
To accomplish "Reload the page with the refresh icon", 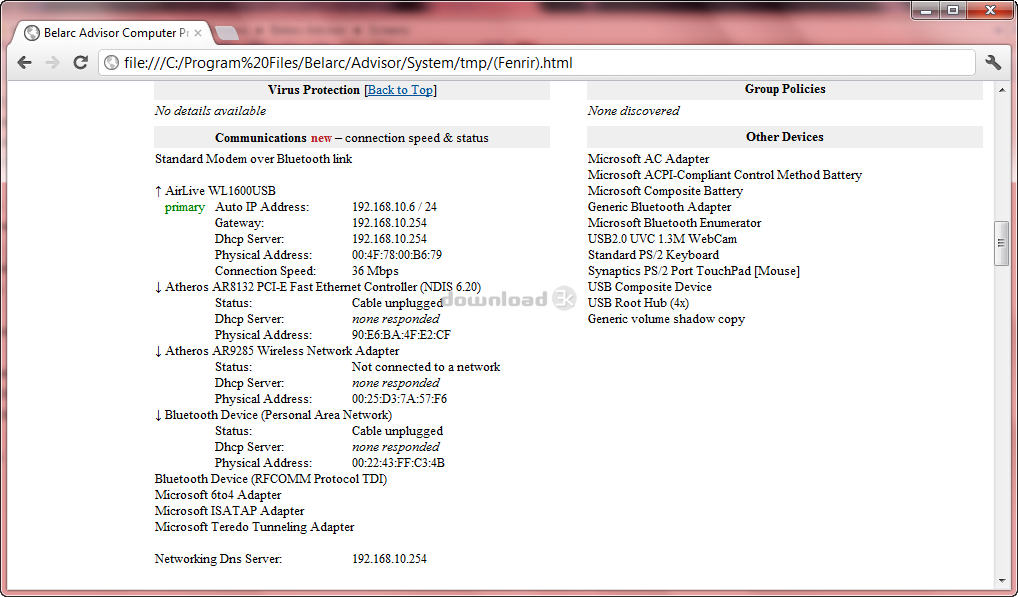I will [x=81, y=62].
